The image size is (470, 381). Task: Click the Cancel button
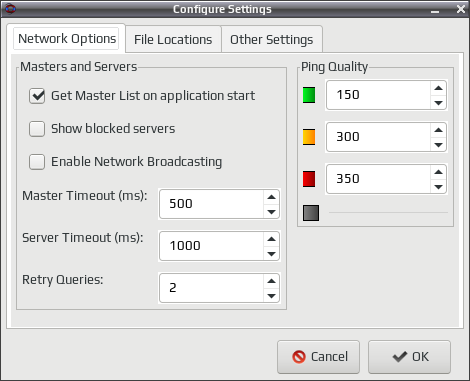[x=318, y=357]
